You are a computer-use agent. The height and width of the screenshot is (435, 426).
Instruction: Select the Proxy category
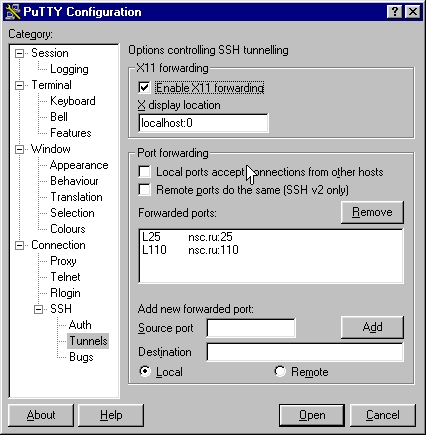click(x=63, y=261)
